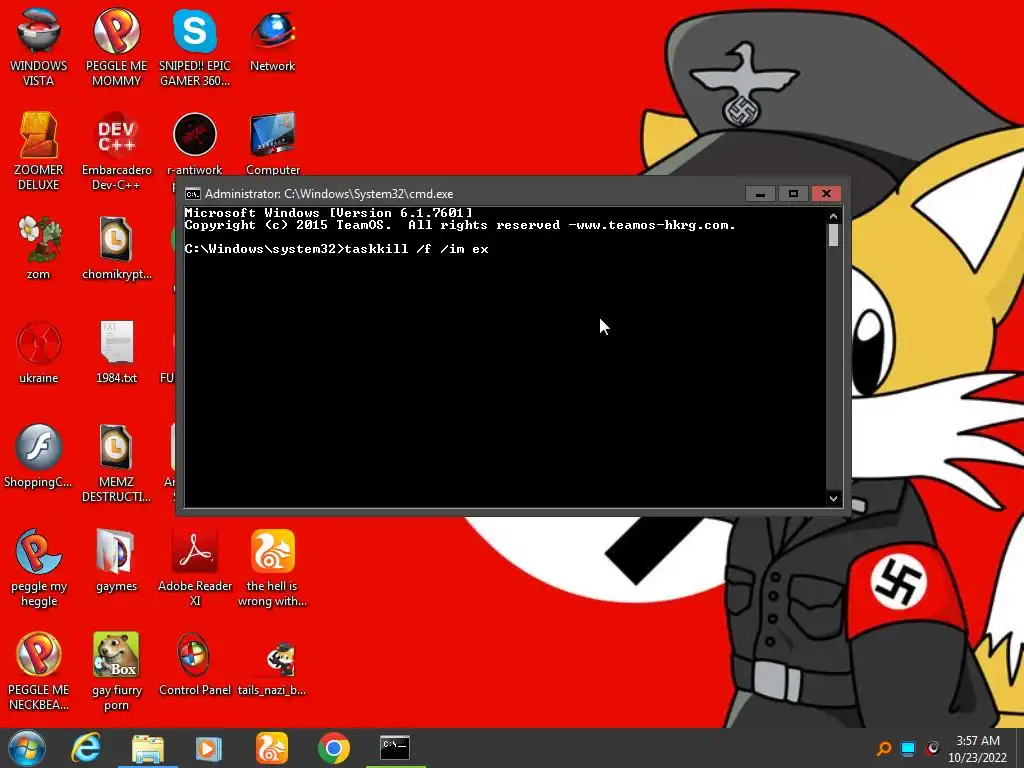Open the ShoppingC... Flash icon
1024x768 pixels.
39,456
